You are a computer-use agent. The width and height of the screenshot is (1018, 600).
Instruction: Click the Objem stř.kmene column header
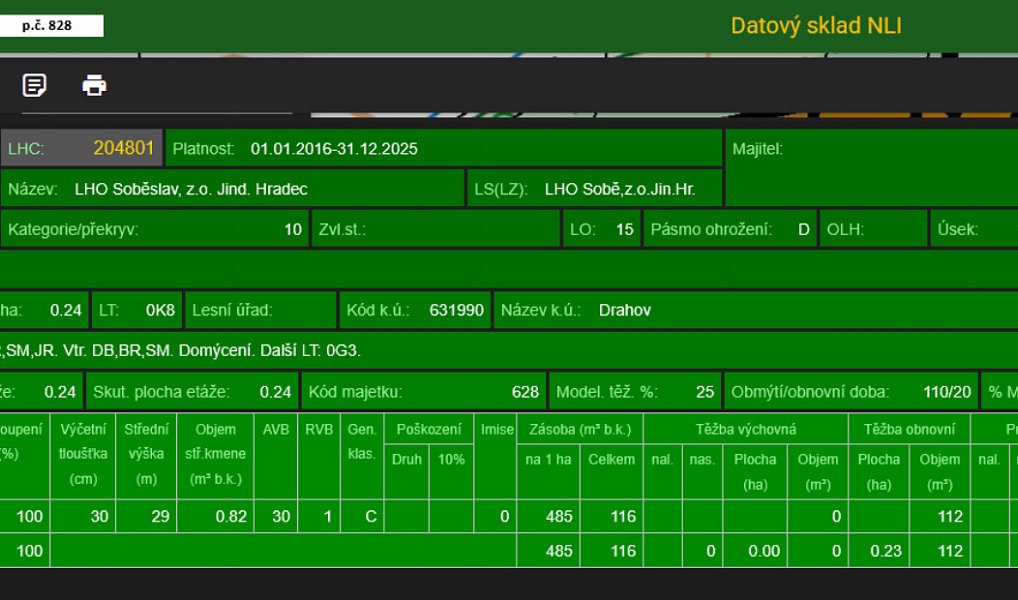click(215, 454)
